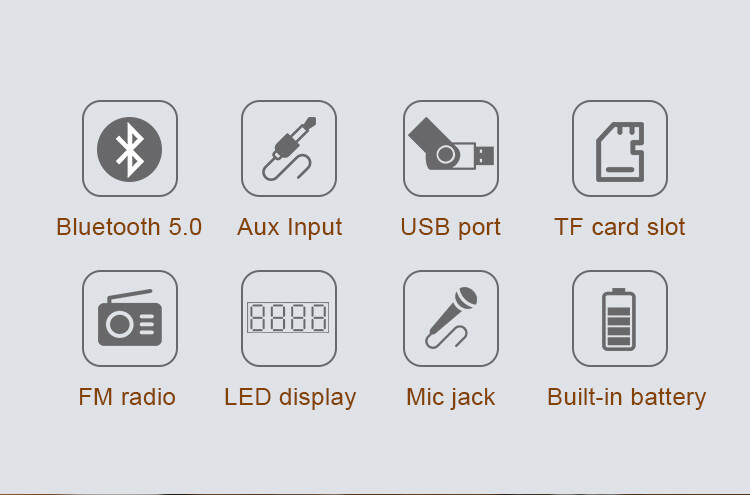
Task: Click the FM radio receiver icon
Action: (130, 318)
